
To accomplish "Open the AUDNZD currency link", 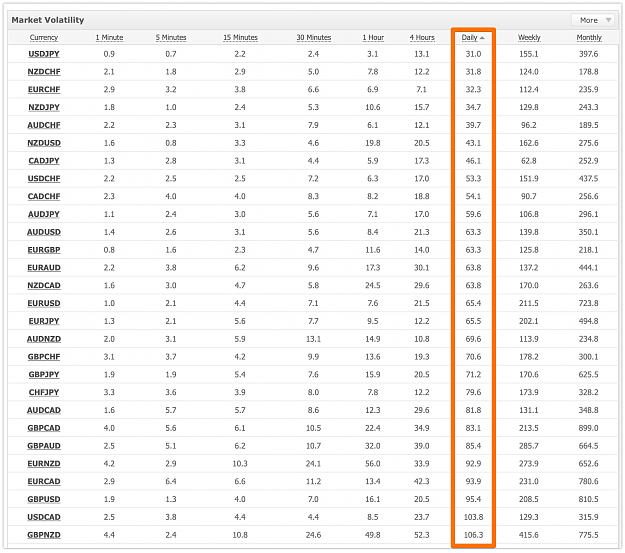I will click(x=44, y=339).
